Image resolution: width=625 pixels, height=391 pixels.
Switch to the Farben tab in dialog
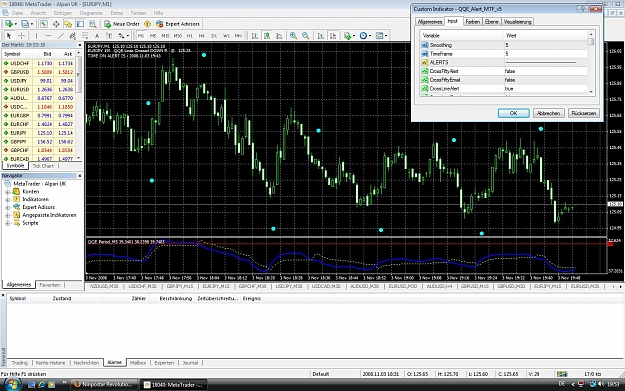click(473, 22)
